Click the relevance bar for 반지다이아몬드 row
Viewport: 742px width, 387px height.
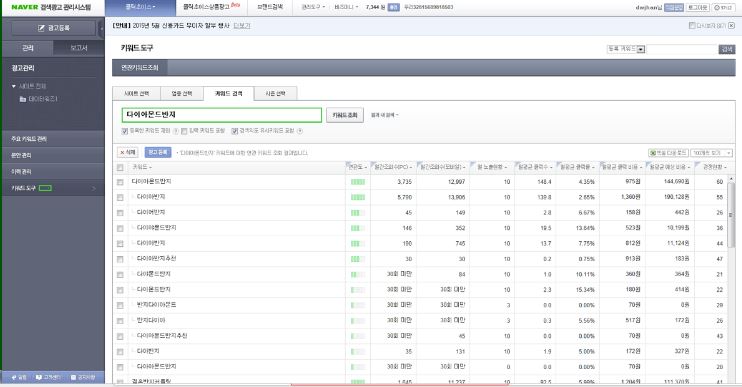pos(358,305)
